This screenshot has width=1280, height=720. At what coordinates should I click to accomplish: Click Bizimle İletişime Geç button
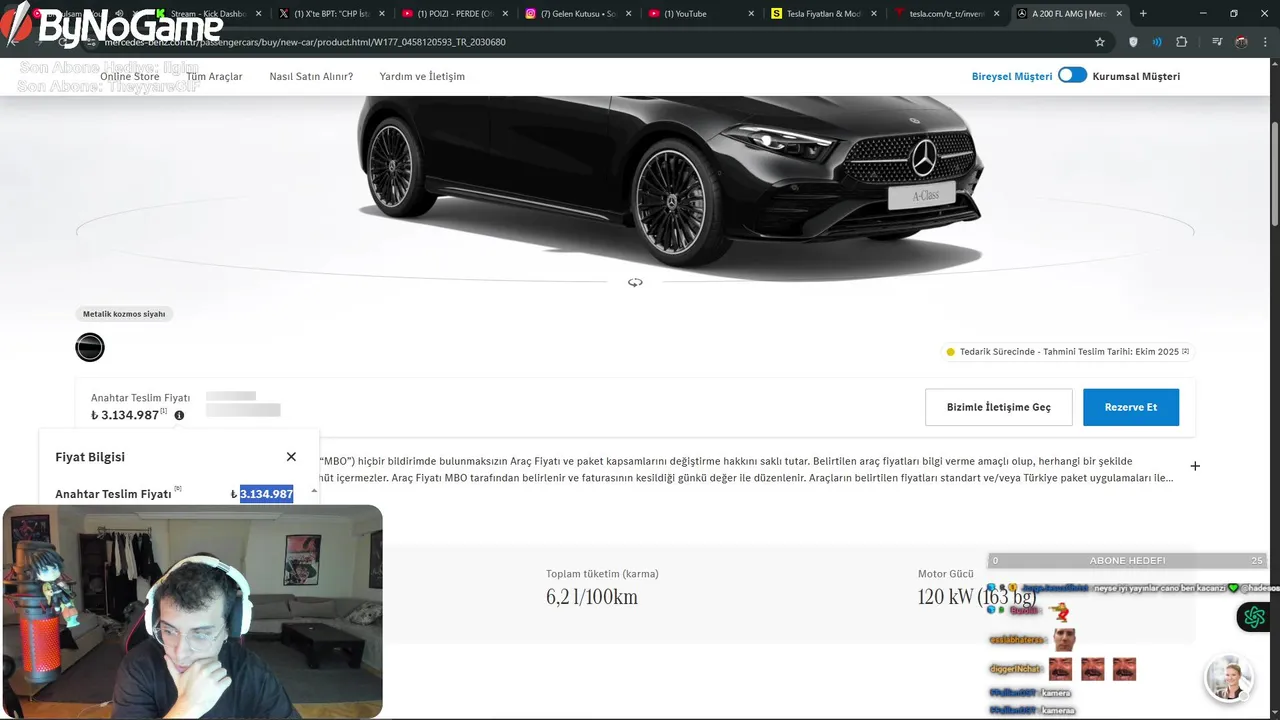click(x=999, y=407)
